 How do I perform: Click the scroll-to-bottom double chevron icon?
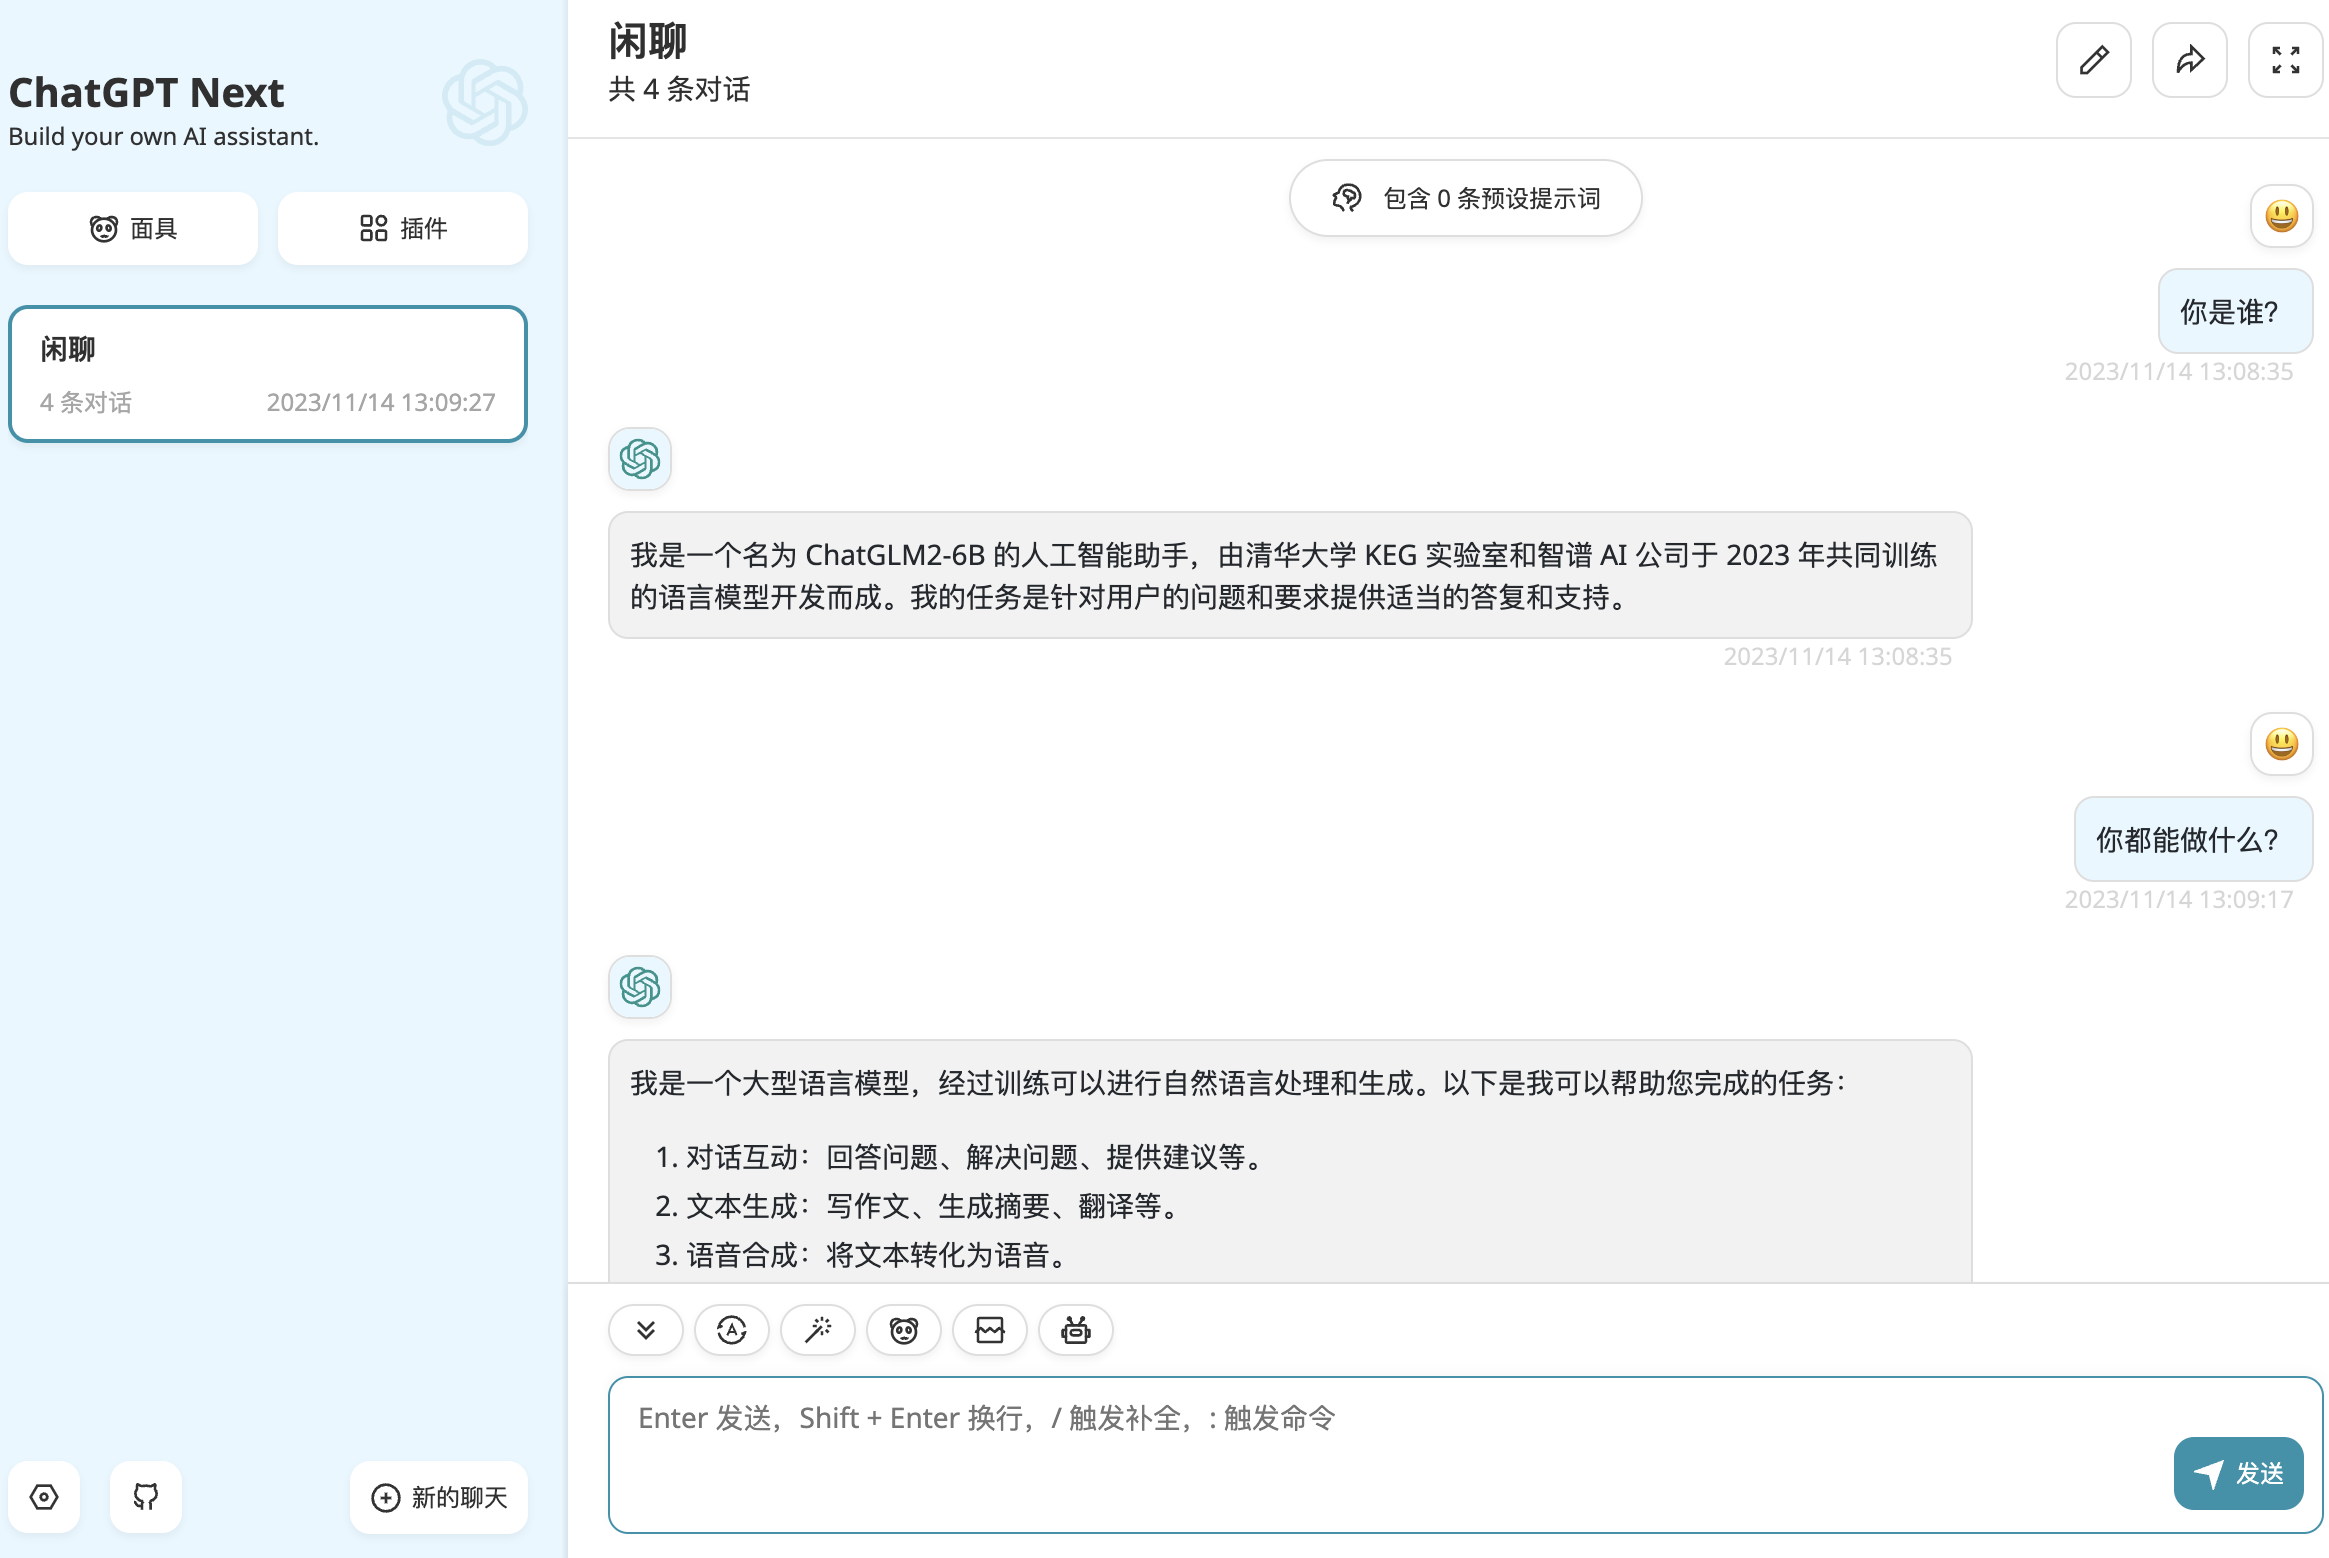coord(646,1330)
